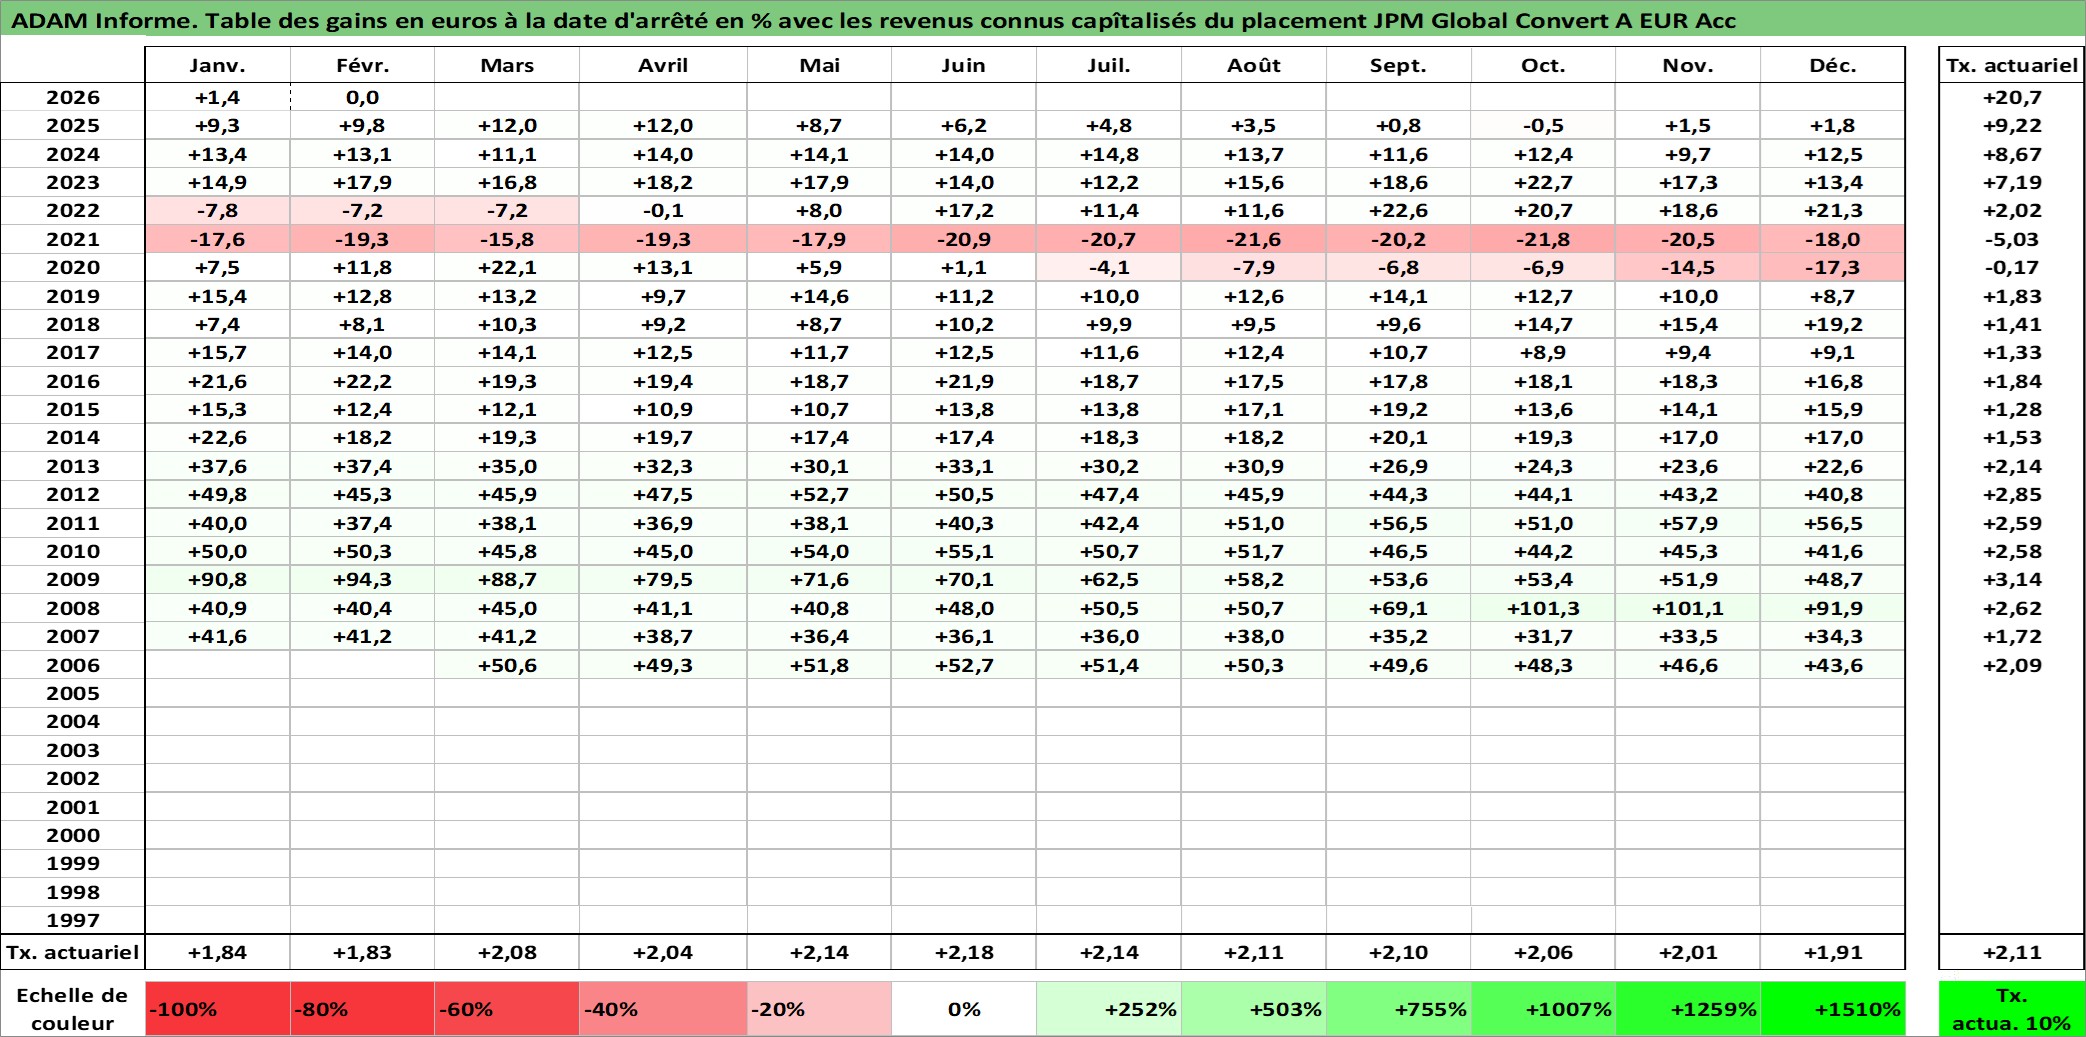Select the +9,22 actuarial rate for 2025
This screenshot has height=1037, width=2086.
click(x=2011, y=125)
